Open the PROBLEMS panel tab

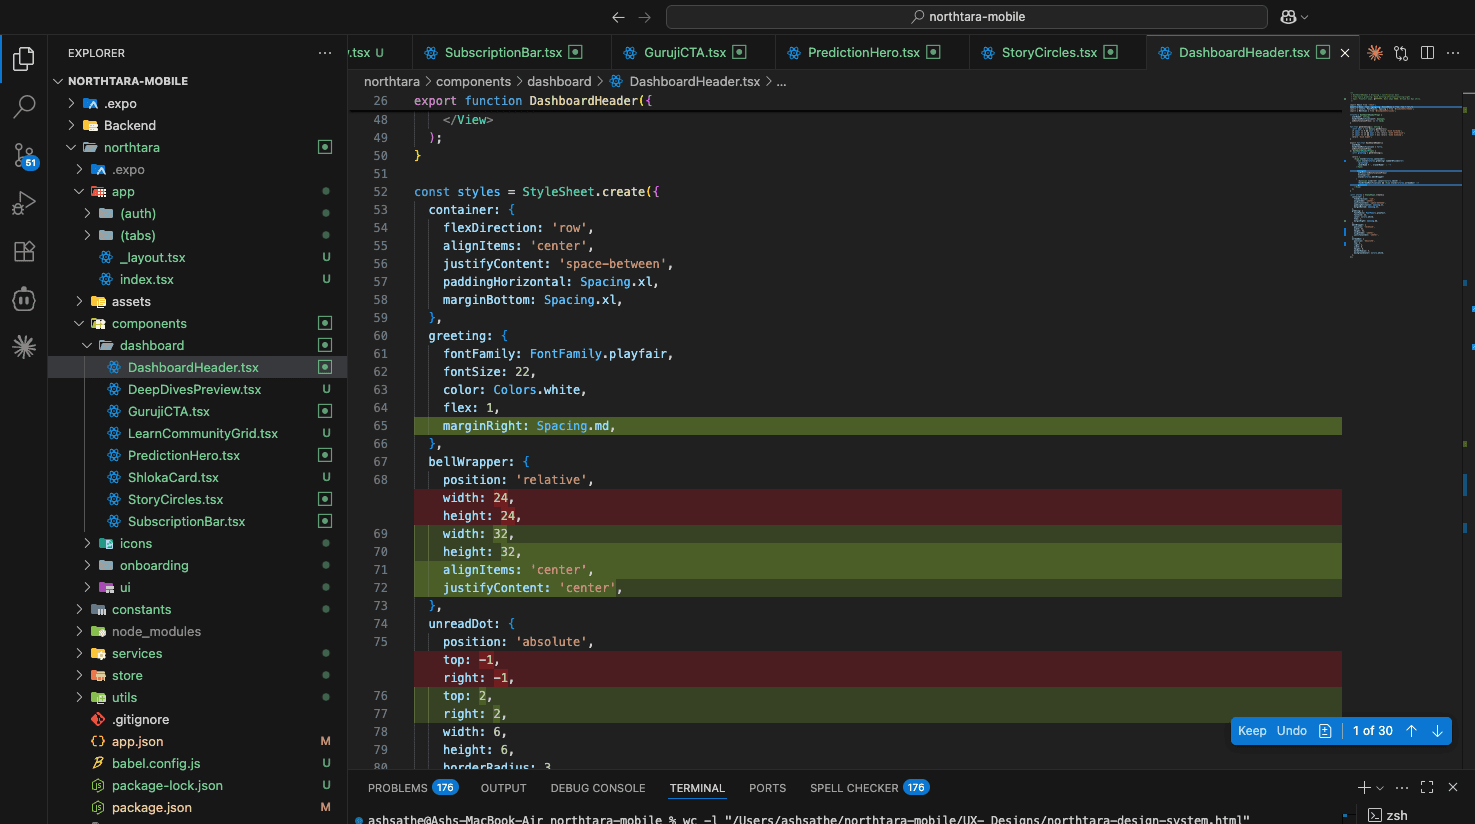click(413, 788)
